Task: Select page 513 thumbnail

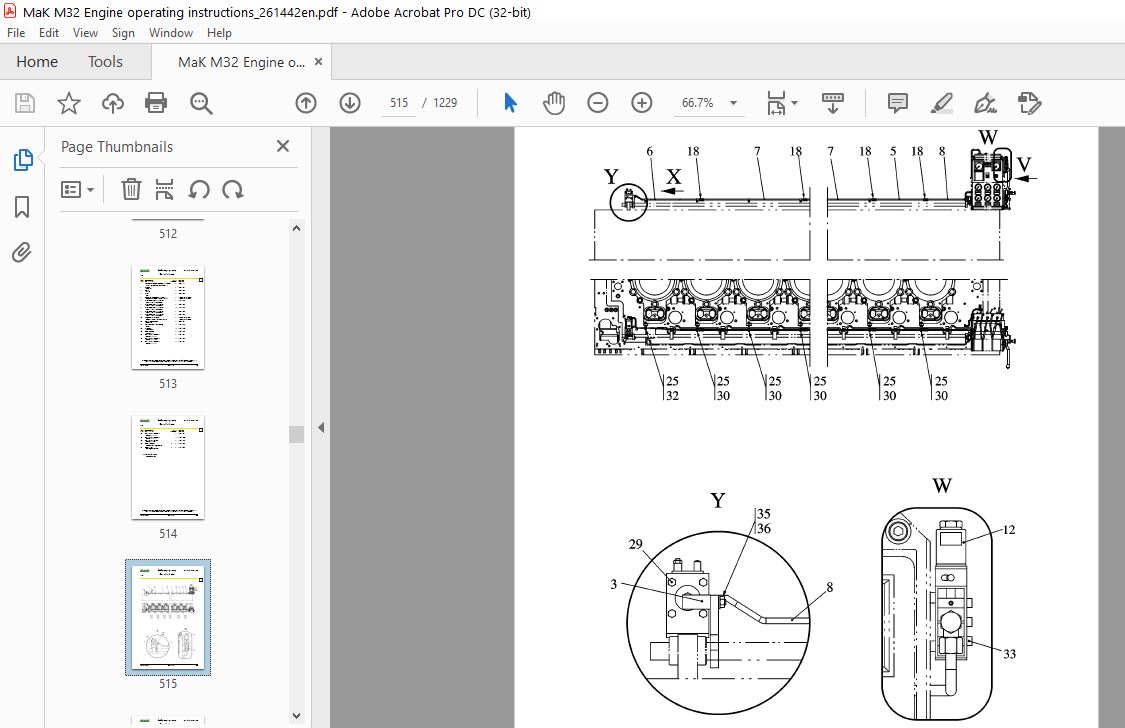Action: (168, 318)
